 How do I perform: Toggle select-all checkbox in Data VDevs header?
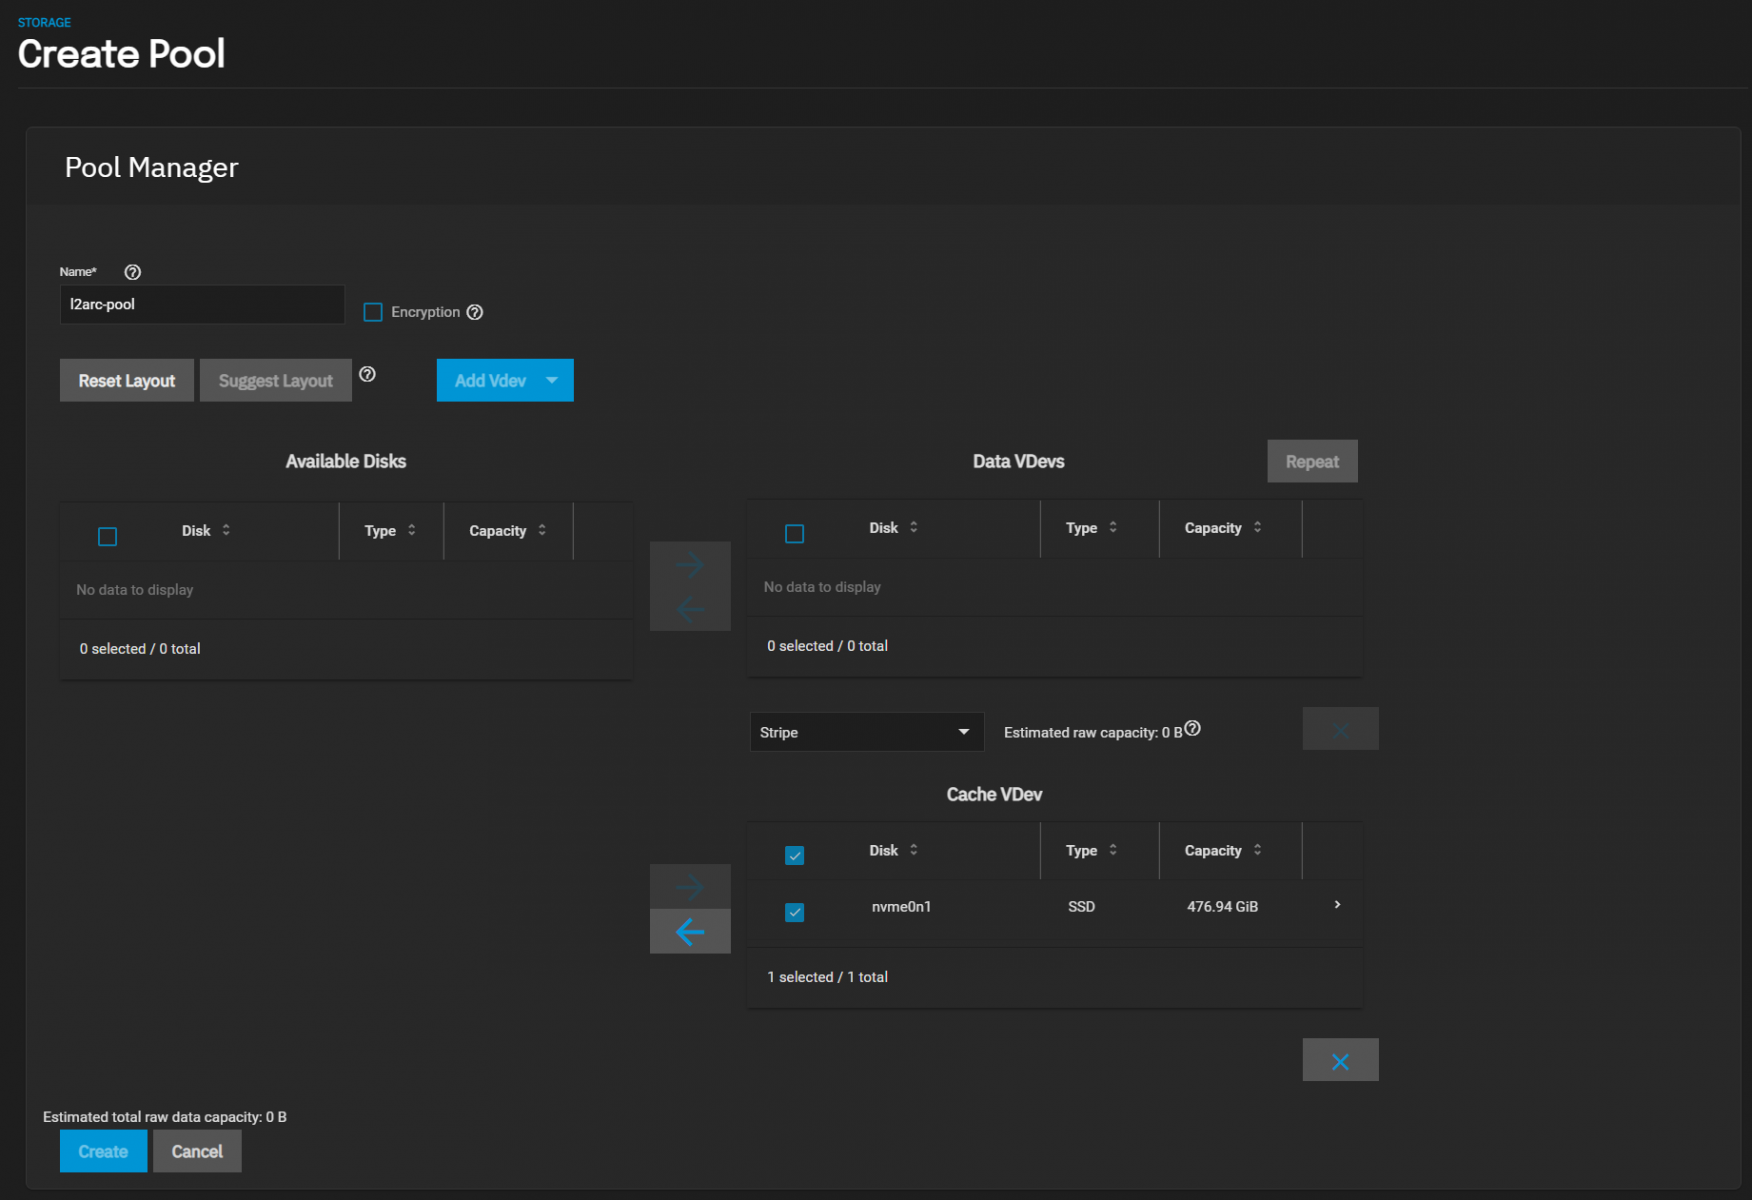click(x=795, y=534)
